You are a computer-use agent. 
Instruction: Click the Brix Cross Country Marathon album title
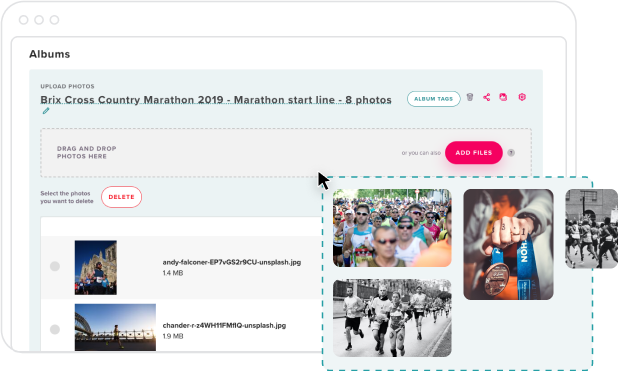(x=216, y=100)
